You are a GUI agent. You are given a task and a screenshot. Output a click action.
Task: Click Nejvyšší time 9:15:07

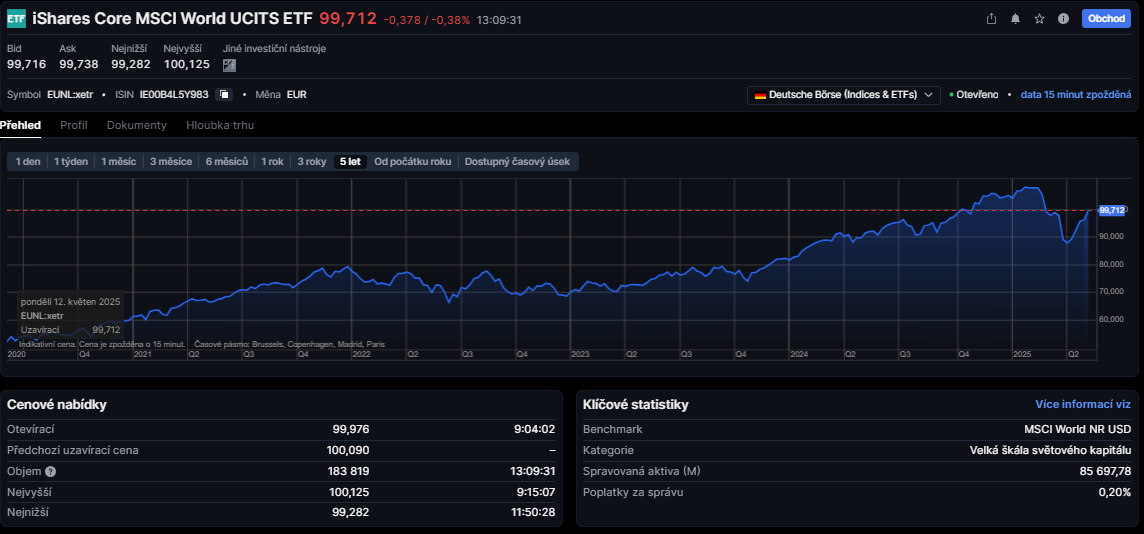coord(536,492)
